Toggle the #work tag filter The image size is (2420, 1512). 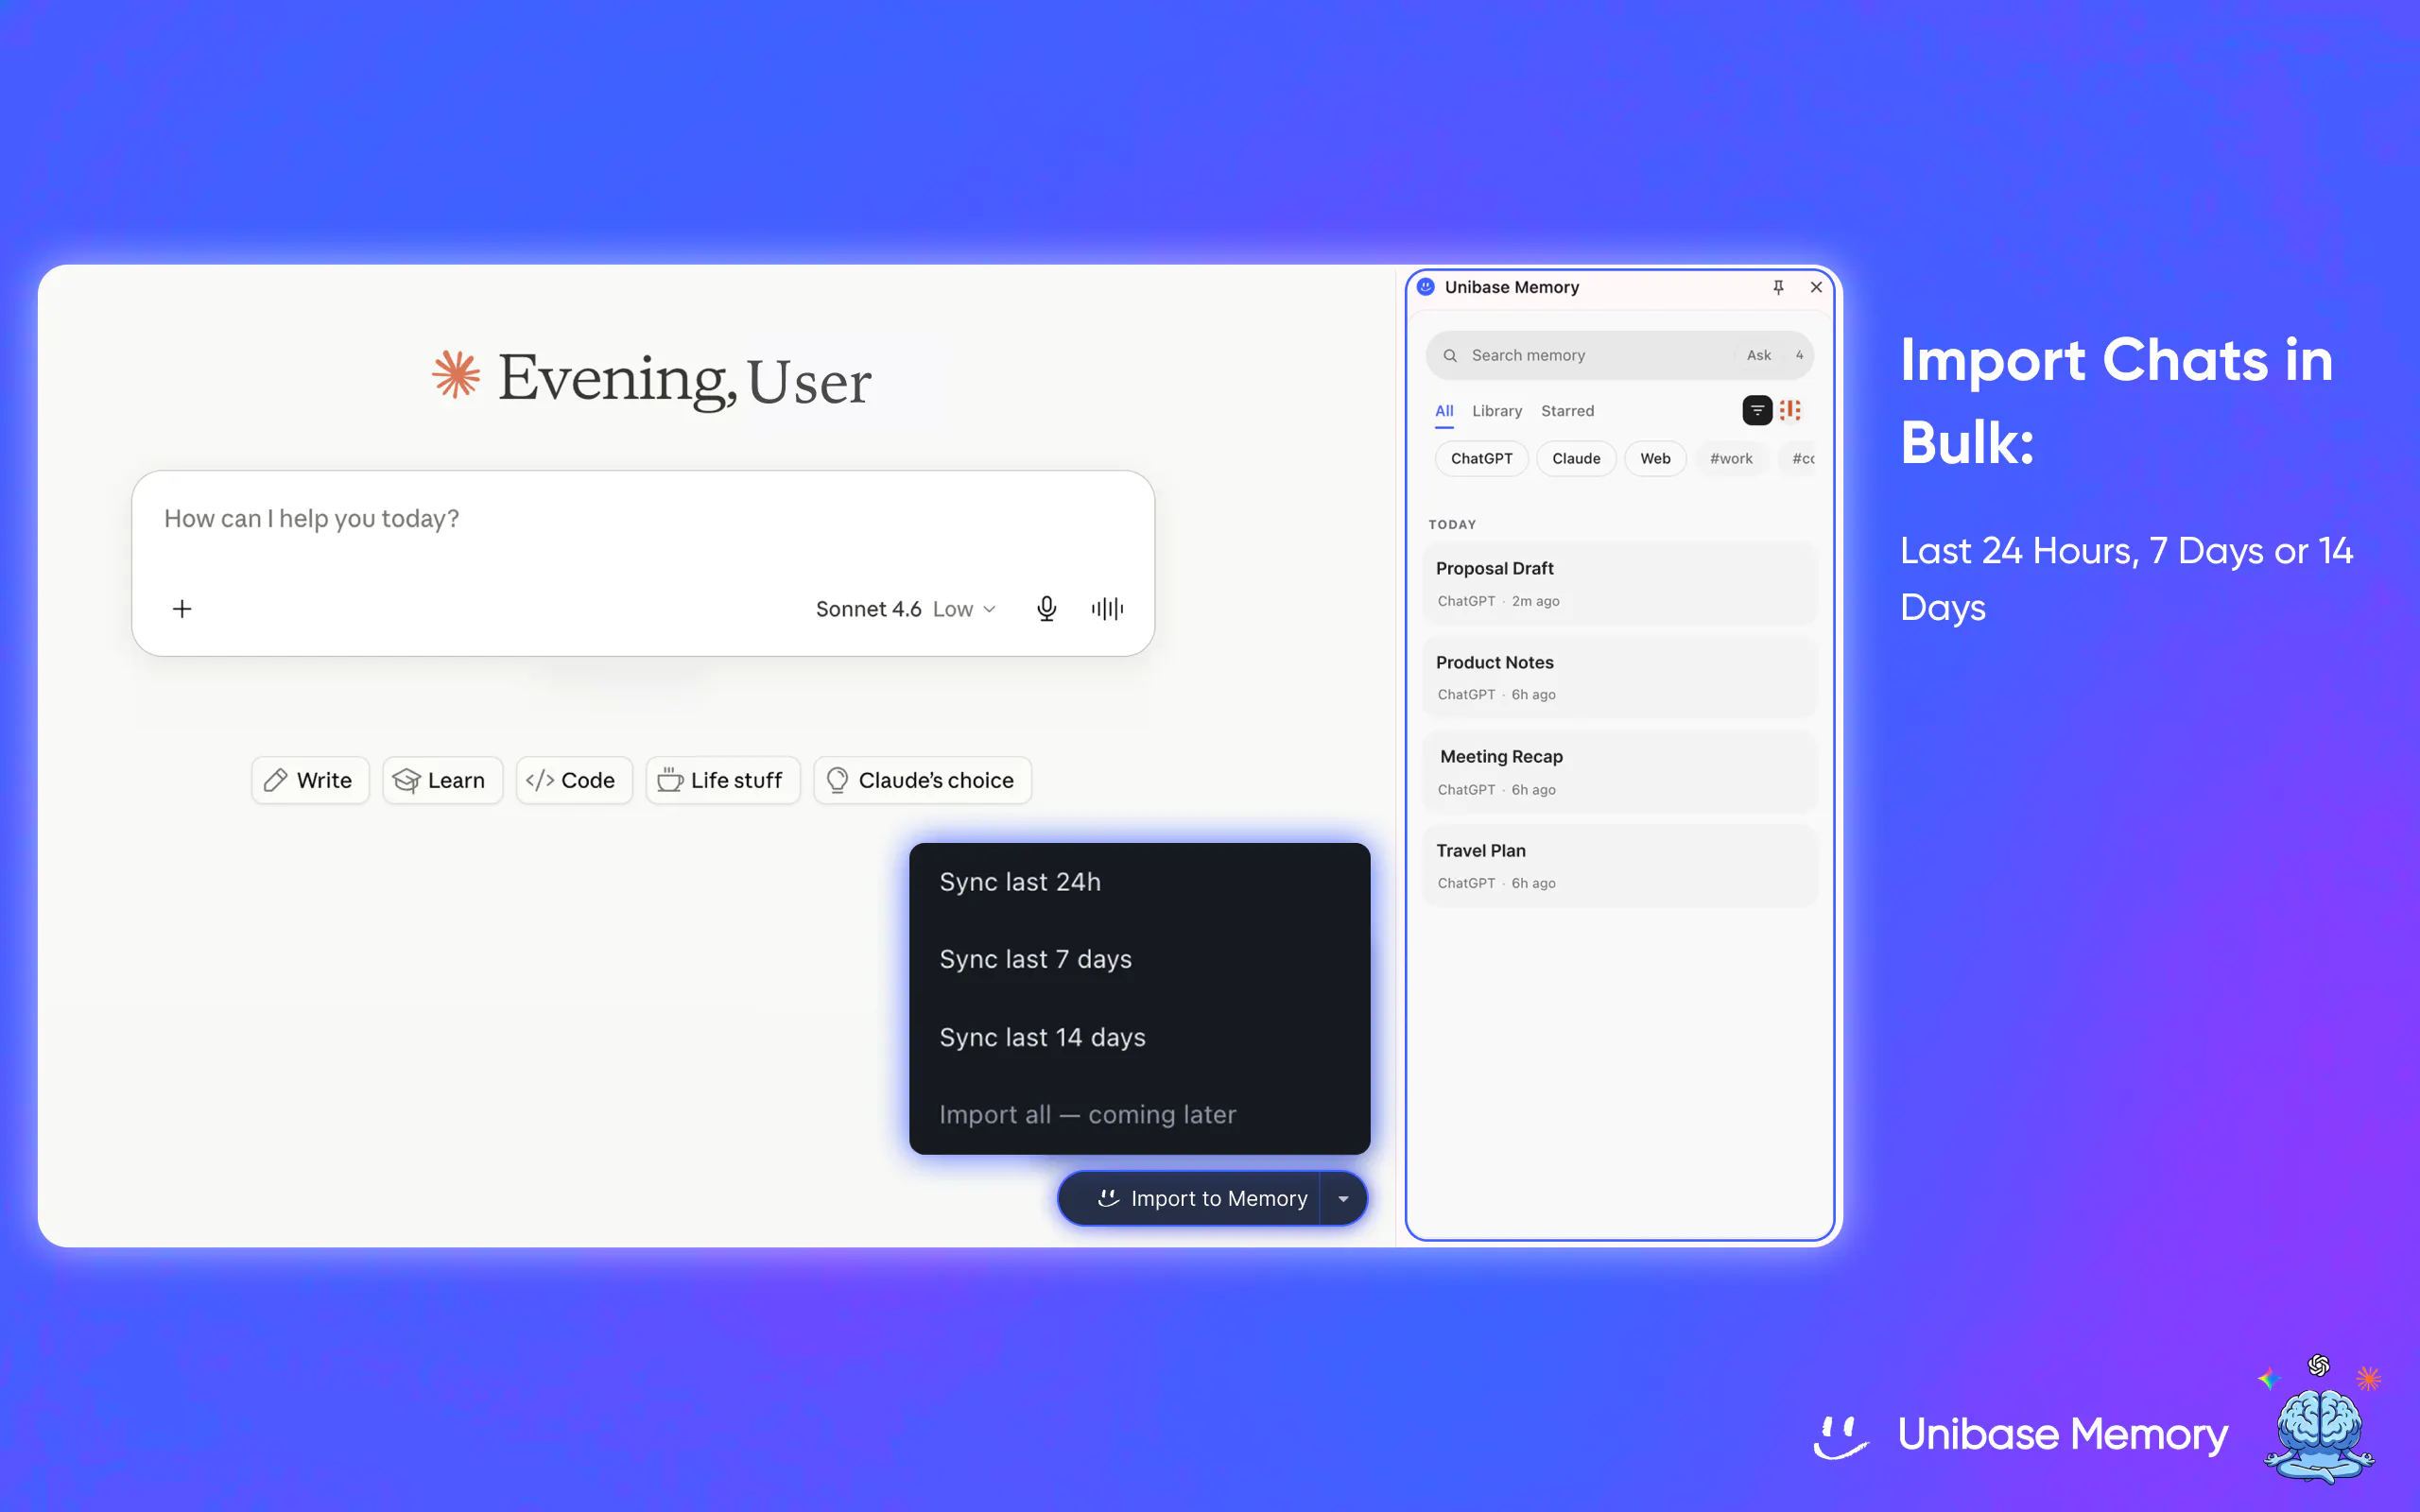click(1731, 459)
